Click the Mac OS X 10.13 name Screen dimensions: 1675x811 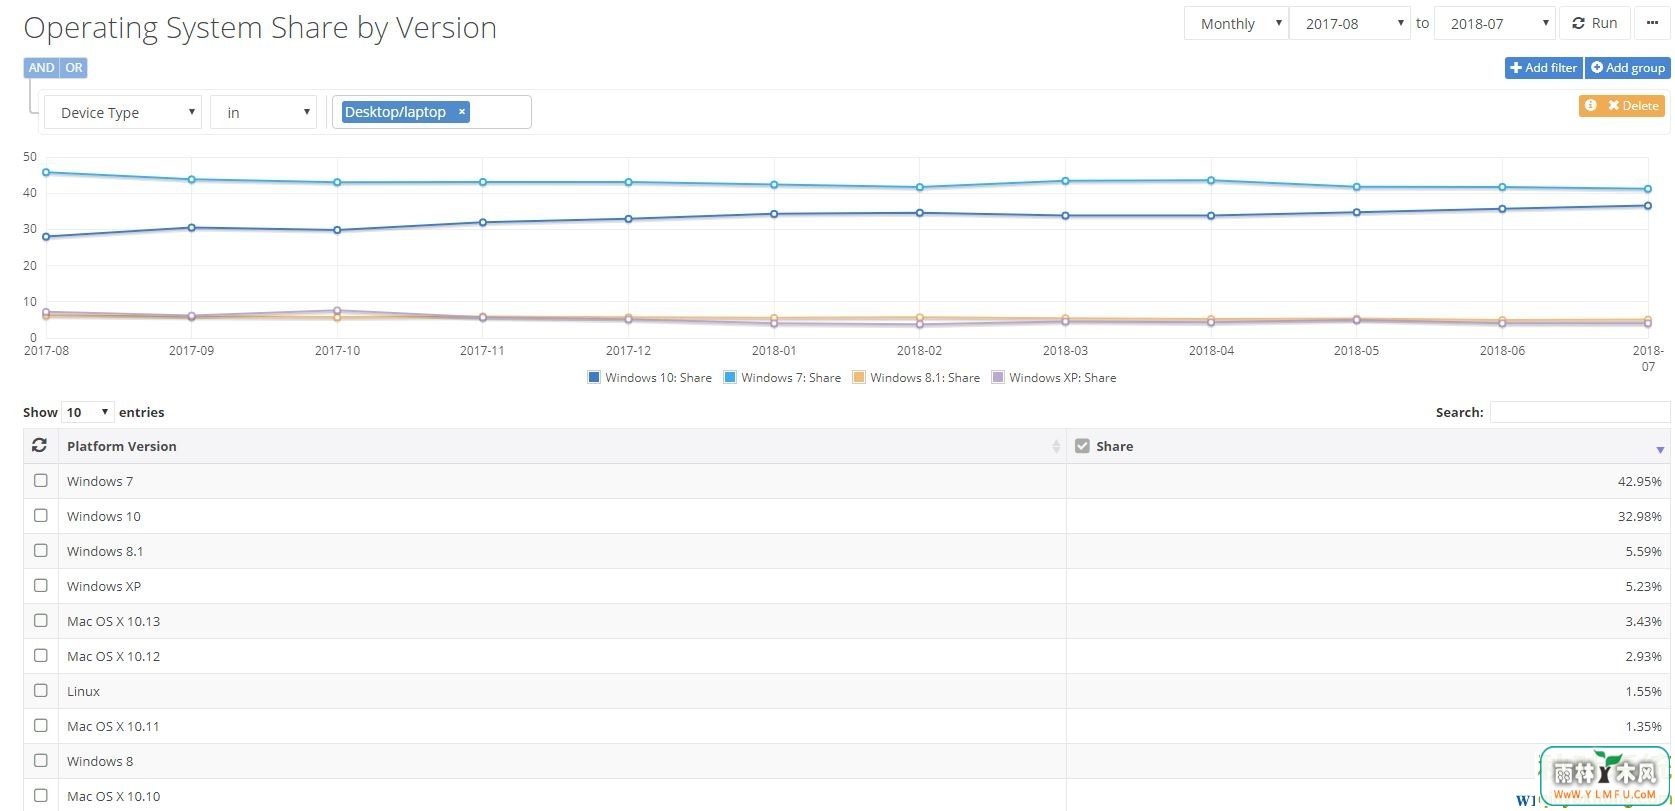[113, 621]
